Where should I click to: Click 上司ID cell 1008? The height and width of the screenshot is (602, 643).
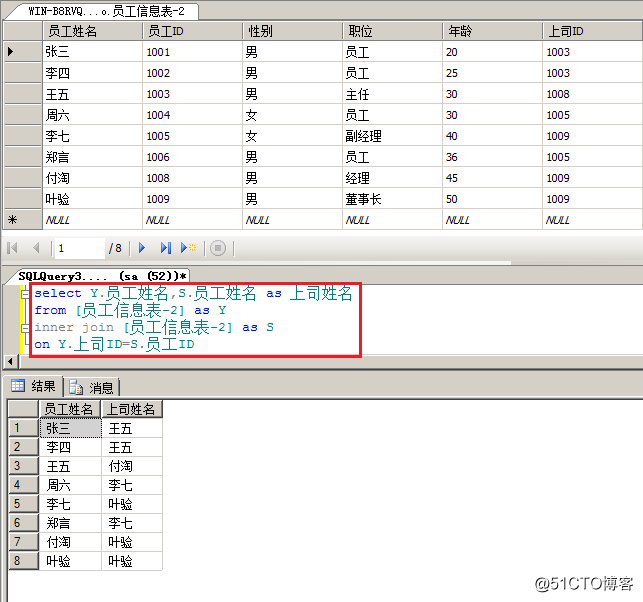tap(593, 94)
